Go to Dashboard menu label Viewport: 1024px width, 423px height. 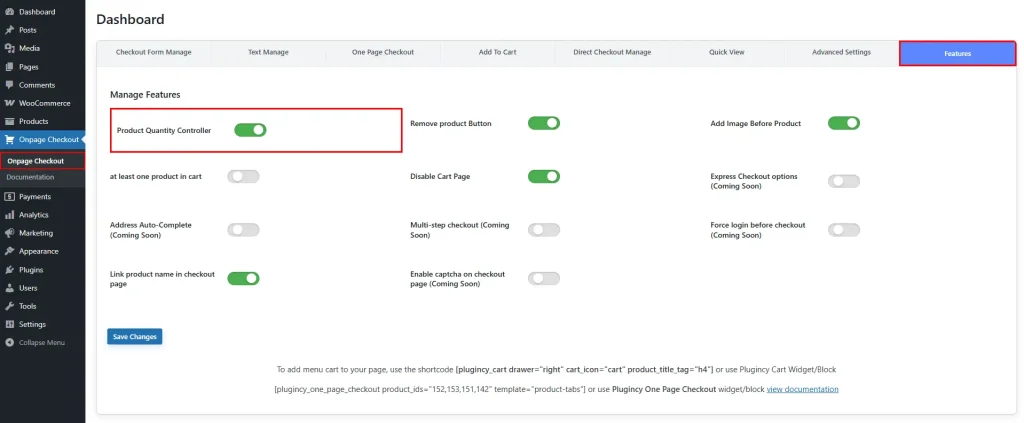click(x=37, y=12)
